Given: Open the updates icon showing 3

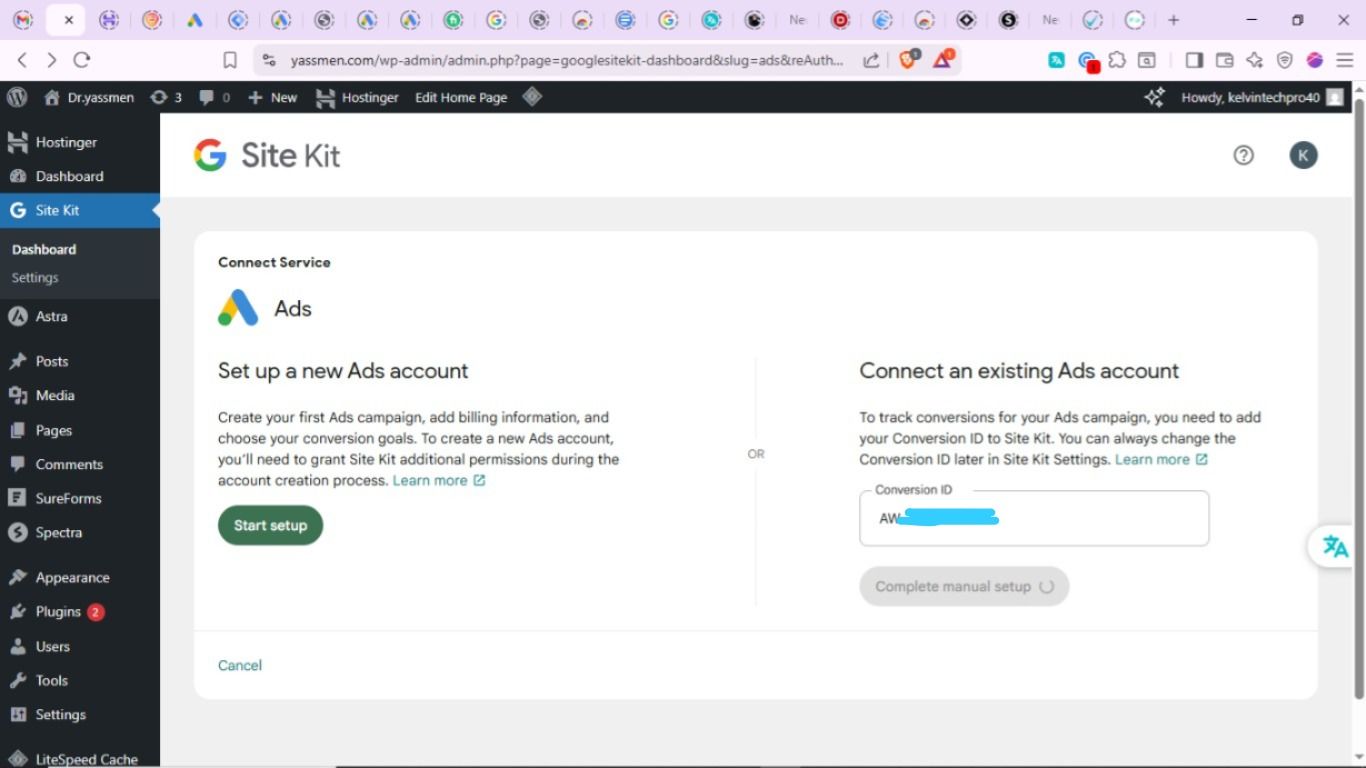Looking at the screenshot, I should coord(166,97).
